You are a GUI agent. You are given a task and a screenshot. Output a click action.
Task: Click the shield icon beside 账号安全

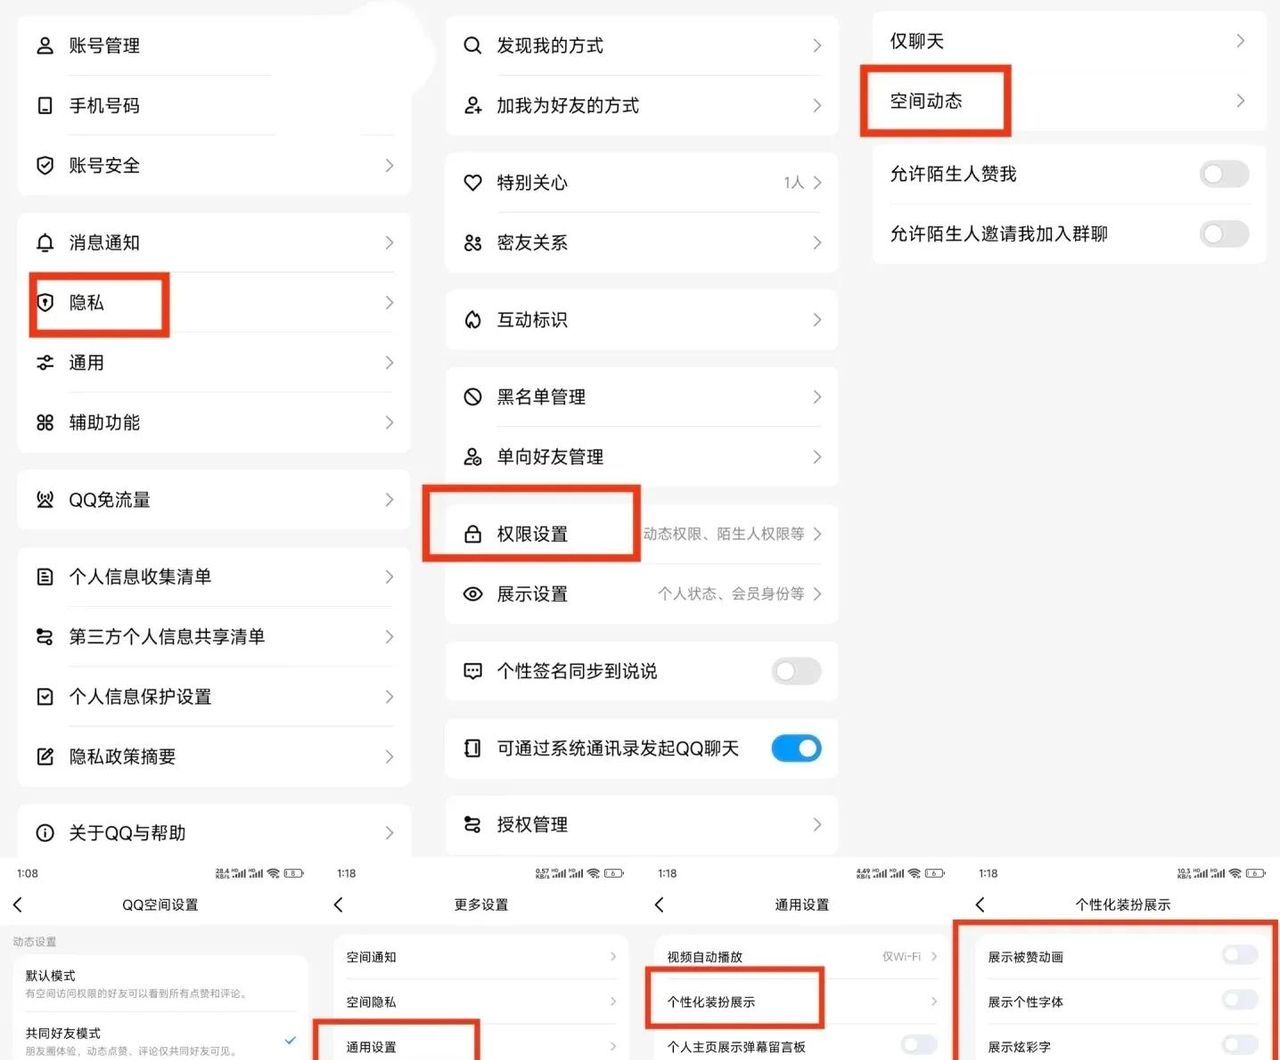tap(44, 165)
